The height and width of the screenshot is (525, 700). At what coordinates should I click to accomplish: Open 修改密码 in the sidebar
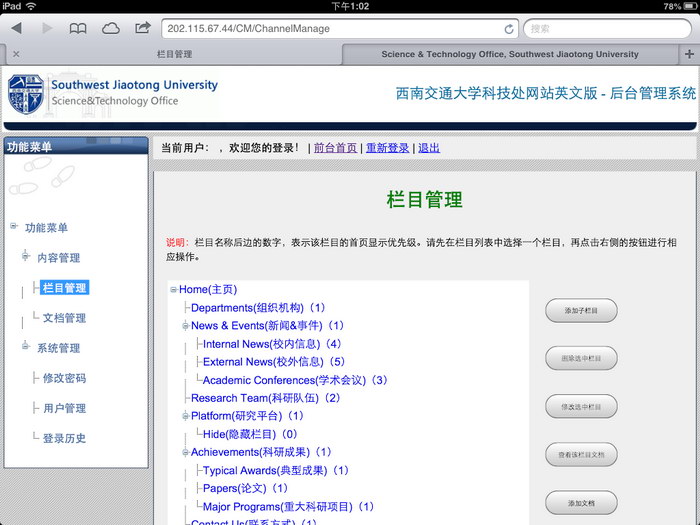click(64, 378)
